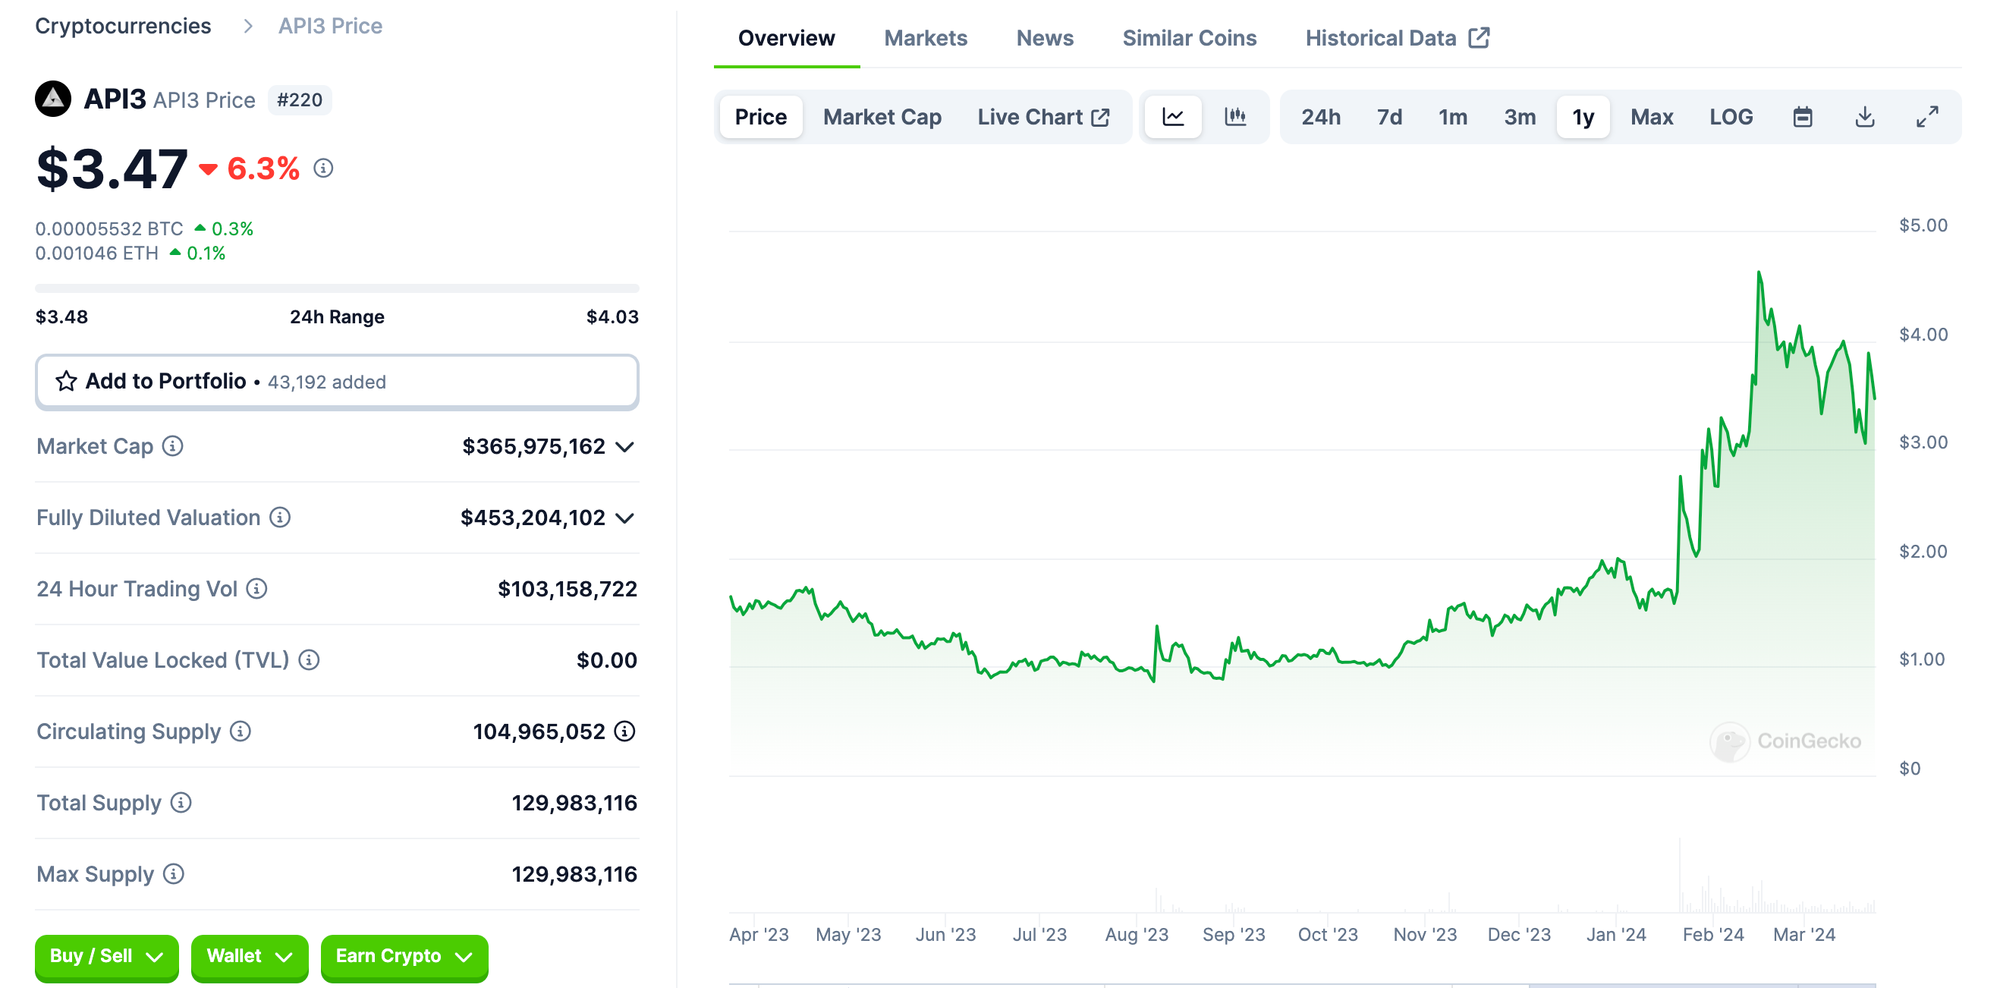Open the calendar date range picker
This screenshot has height=988, width=2000.
coord(1802,117)
